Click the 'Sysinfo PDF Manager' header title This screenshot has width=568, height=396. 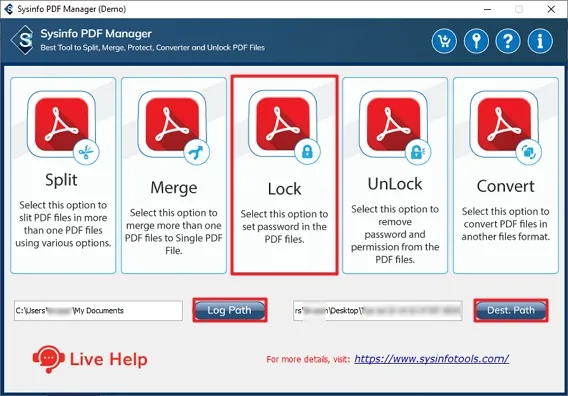click(x=96, y=34)
